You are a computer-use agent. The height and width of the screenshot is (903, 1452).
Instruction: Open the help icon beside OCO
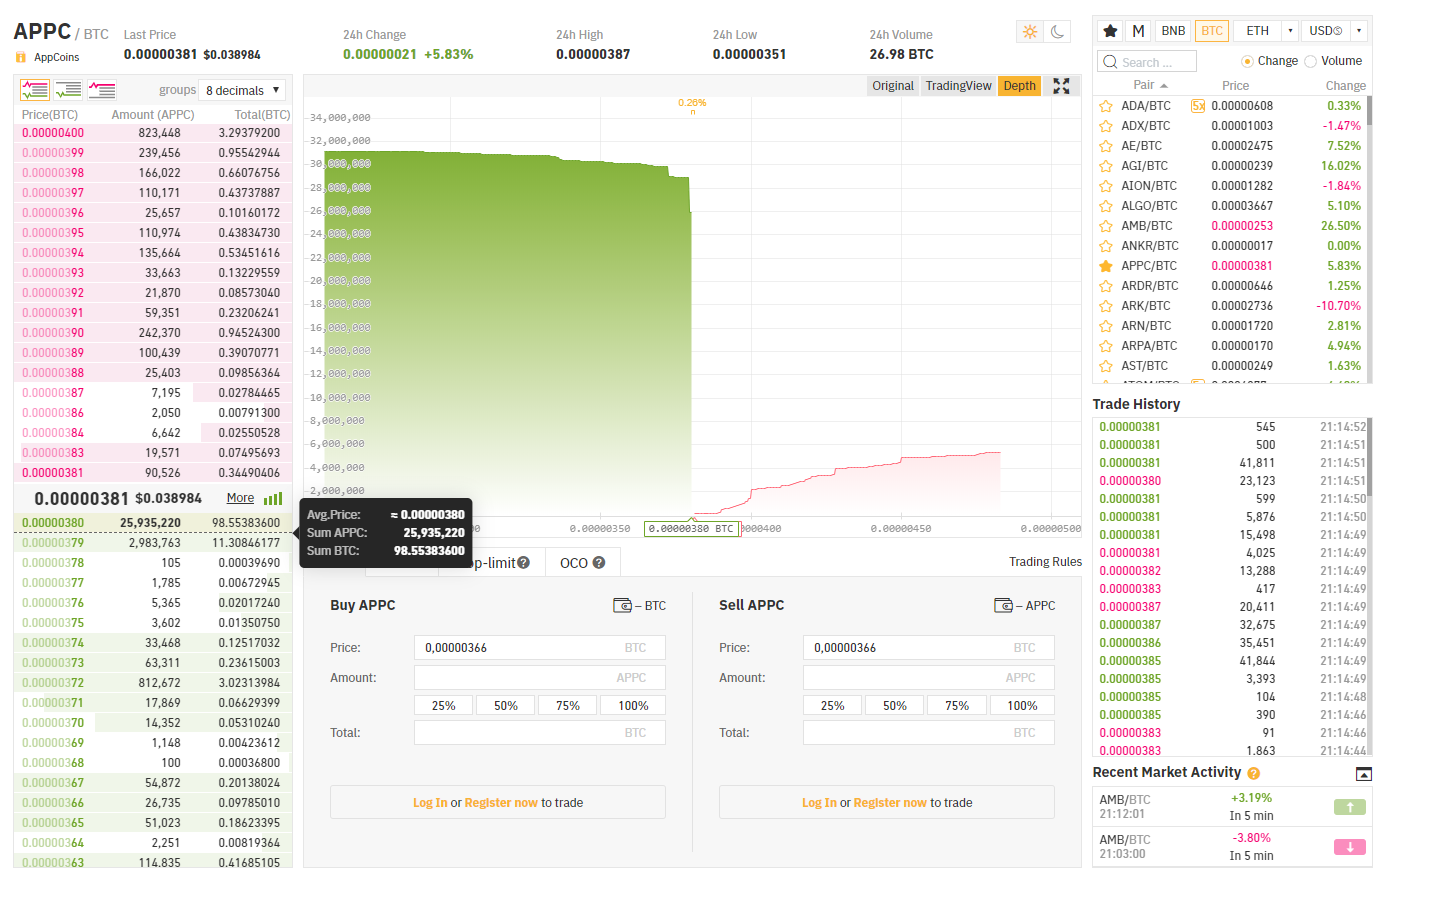pos(599,563)
